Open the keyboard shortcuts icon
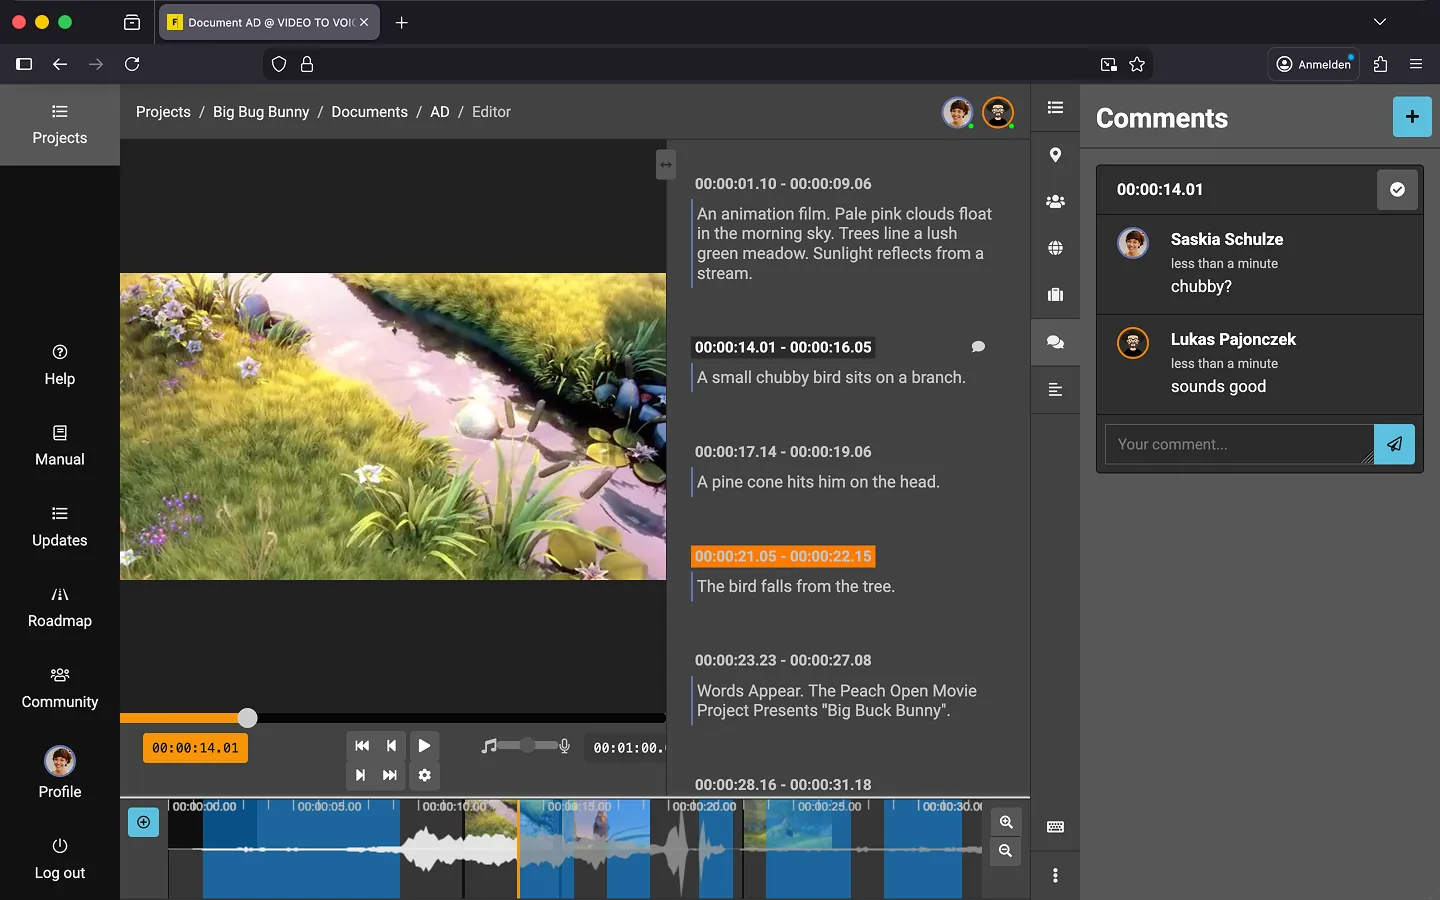Image resolution: width=1440 pixels, height=900 pixels. coord(1055,827)
